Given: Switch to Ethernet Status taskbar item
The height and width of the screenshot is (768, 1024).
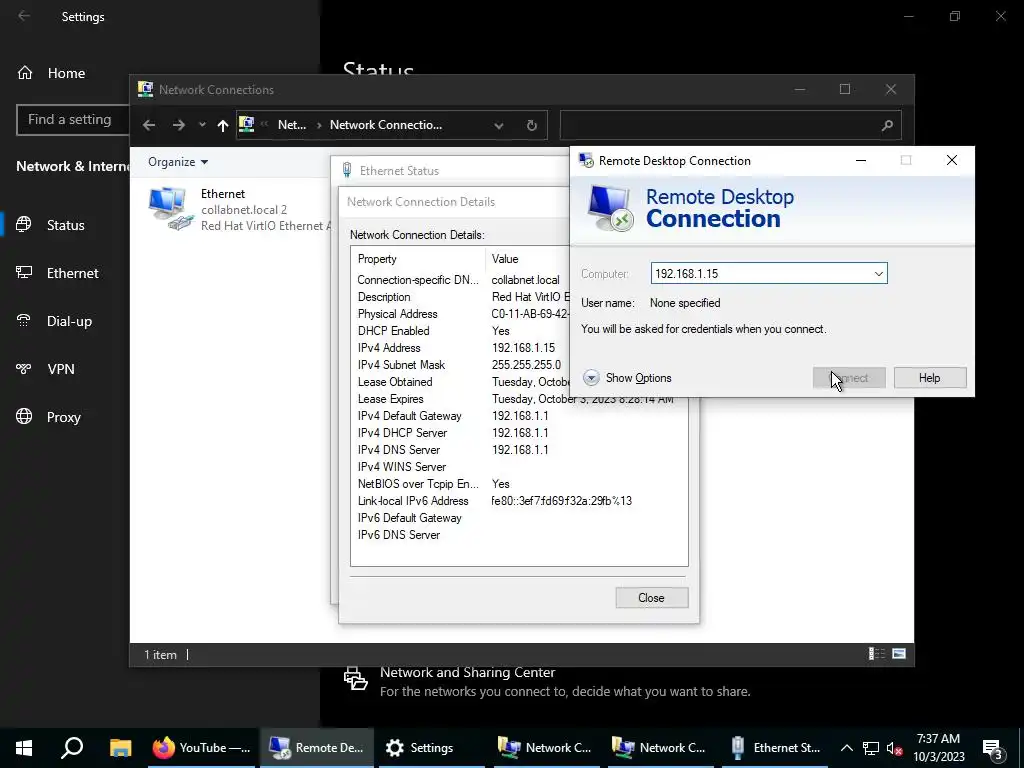Looking at the screenshot, I should click(x=775, y=748).
